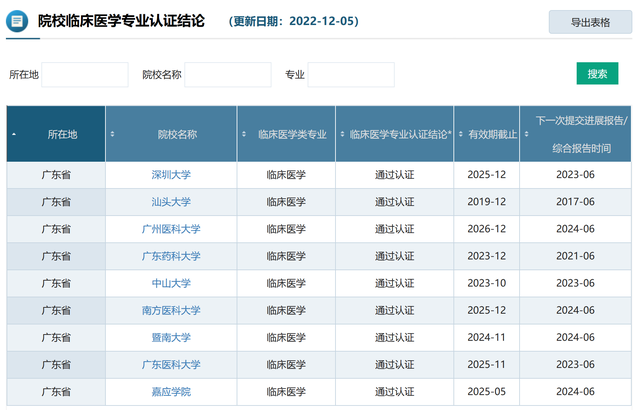Select 2025-05 in 嘉应学院 row

487,392
